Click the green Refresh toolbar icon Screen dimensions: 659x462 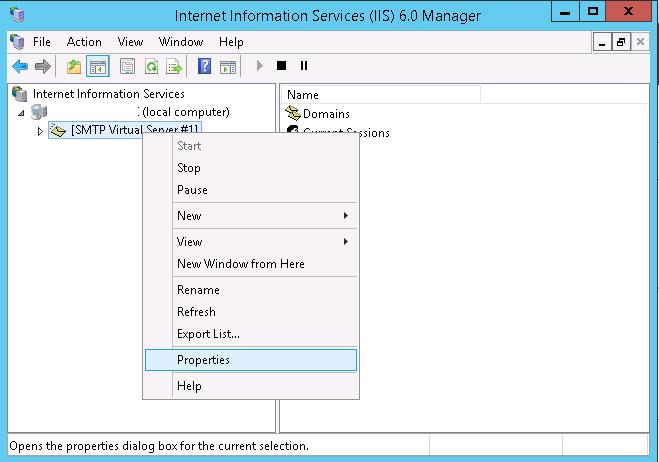pos(151,67)
